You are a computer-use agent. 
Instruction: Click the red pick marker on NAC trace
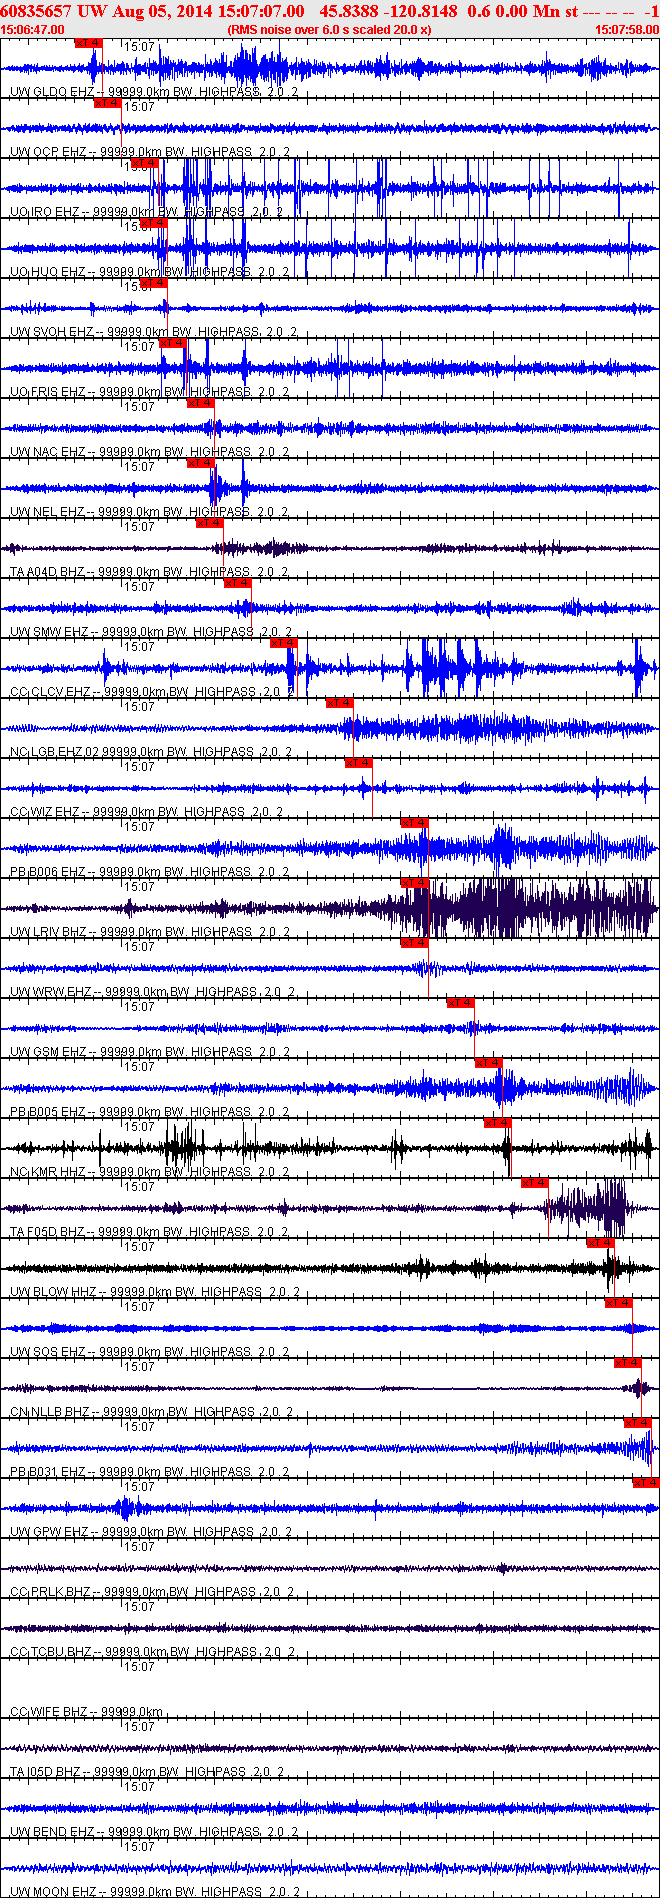coord(201,403)
